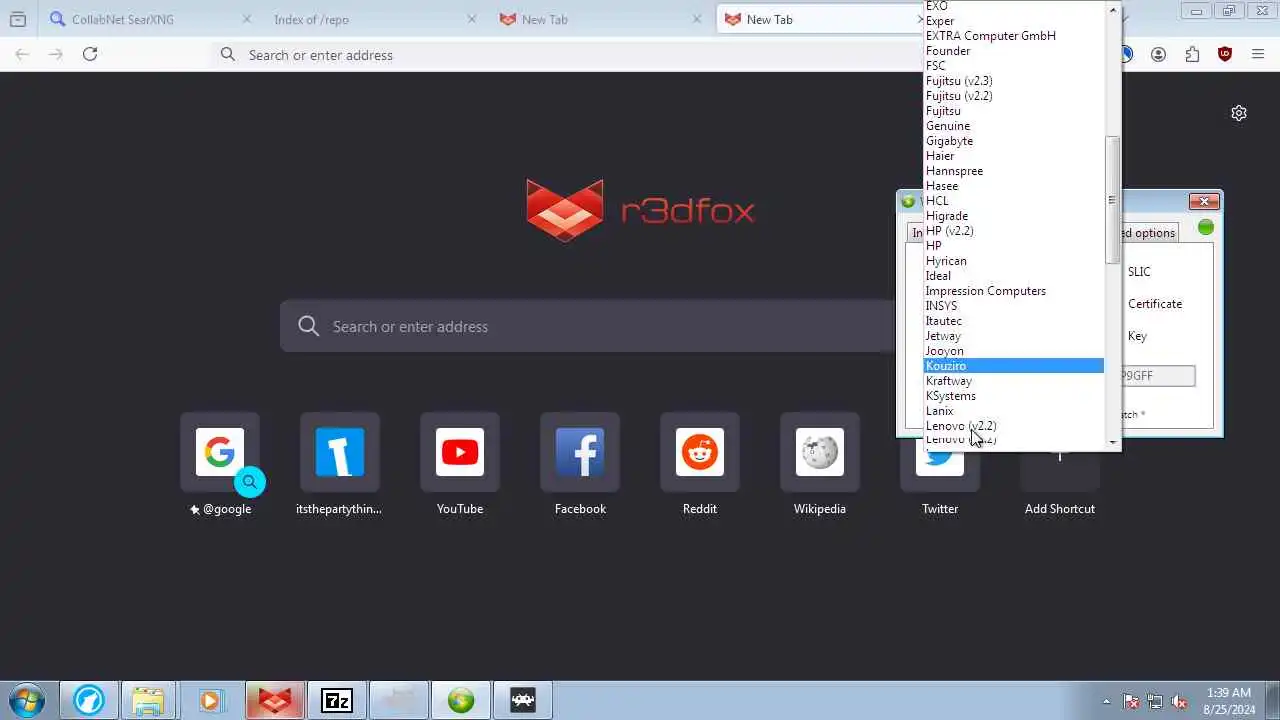Select Fujitsu (v2.3) from the list
The width and height of the screenshot is (1280, 720).
point(1013,81)
